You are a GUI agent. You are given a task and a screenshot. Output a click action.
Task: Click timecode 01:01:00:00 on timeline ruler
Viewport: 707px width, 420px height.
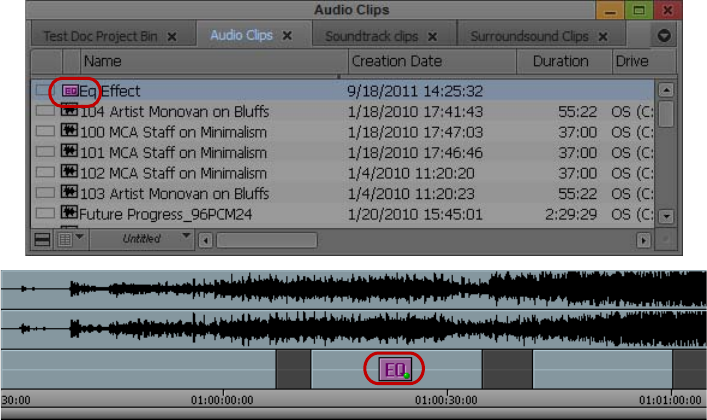[670, 400]
